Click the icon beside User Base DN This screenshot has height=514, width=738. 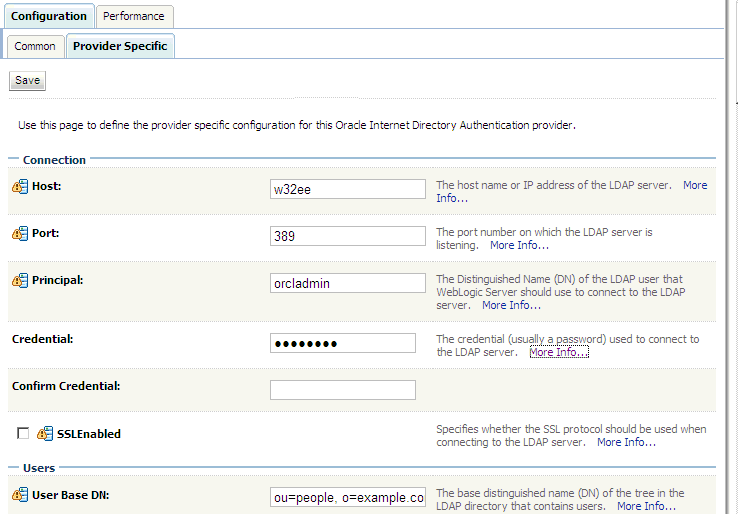click(20, 494)
